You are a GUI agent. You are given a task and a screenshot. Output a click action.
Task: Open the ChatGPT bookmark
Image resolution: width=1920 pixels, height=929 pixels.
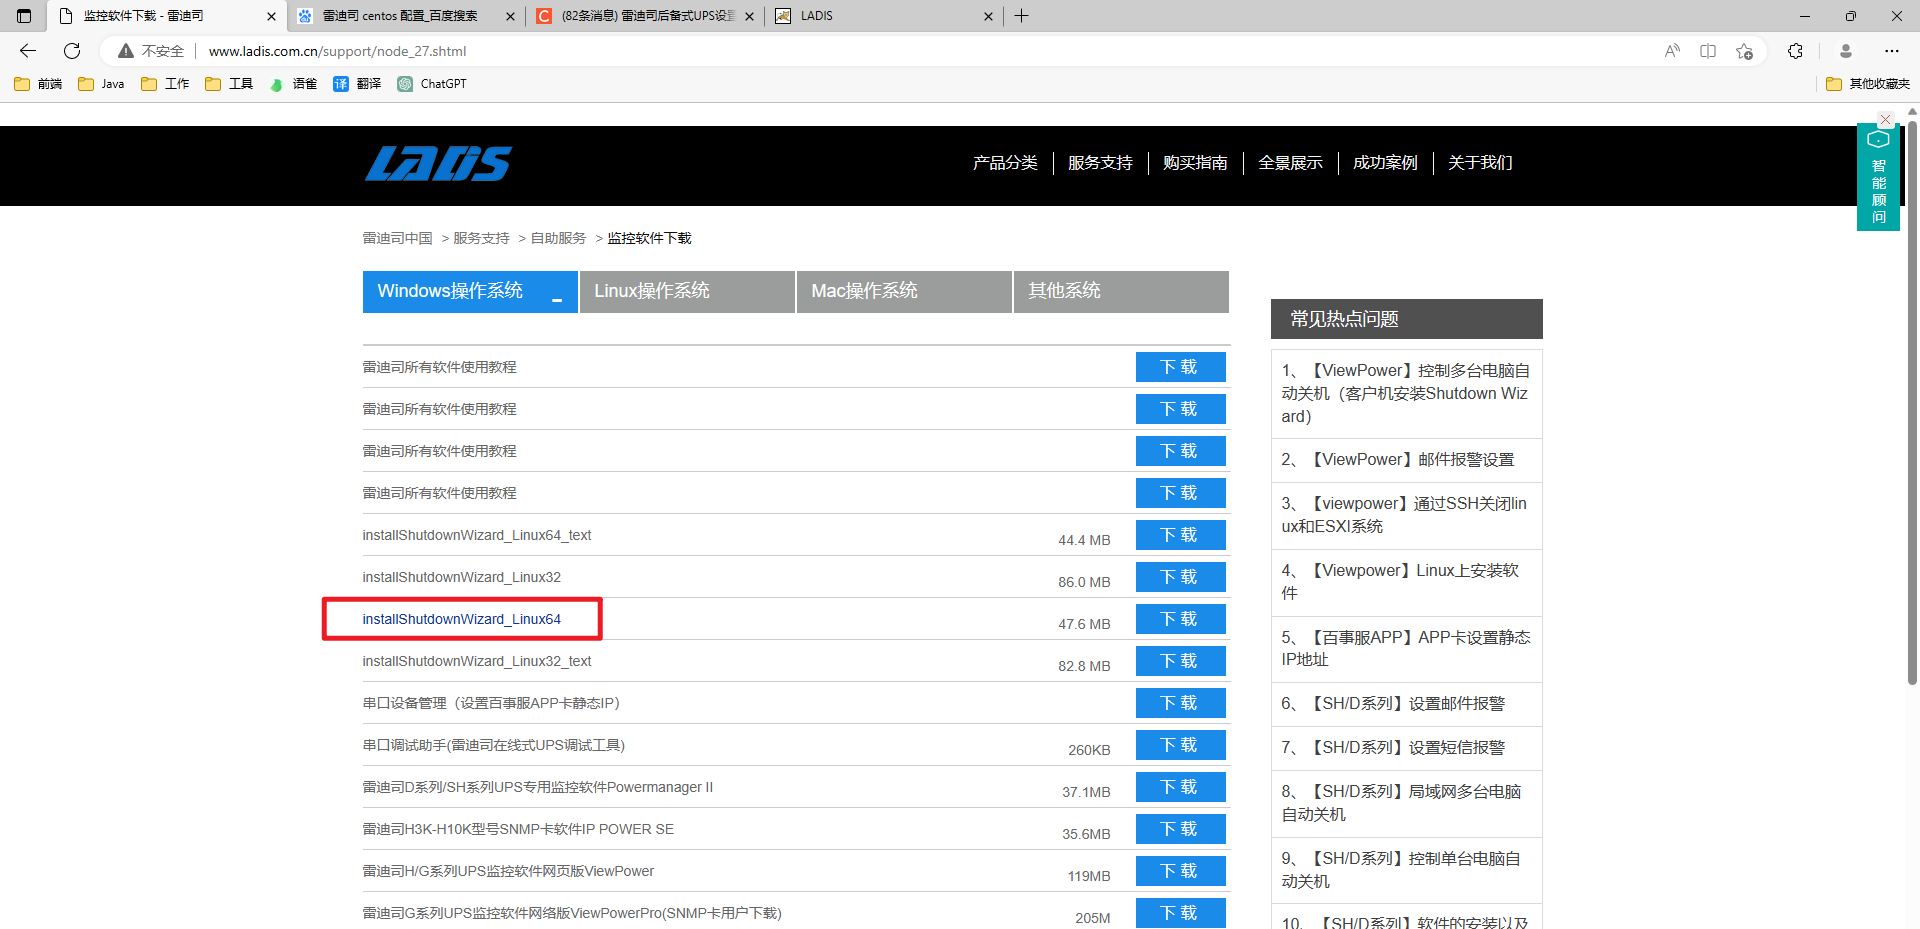[x=432, y=84]
